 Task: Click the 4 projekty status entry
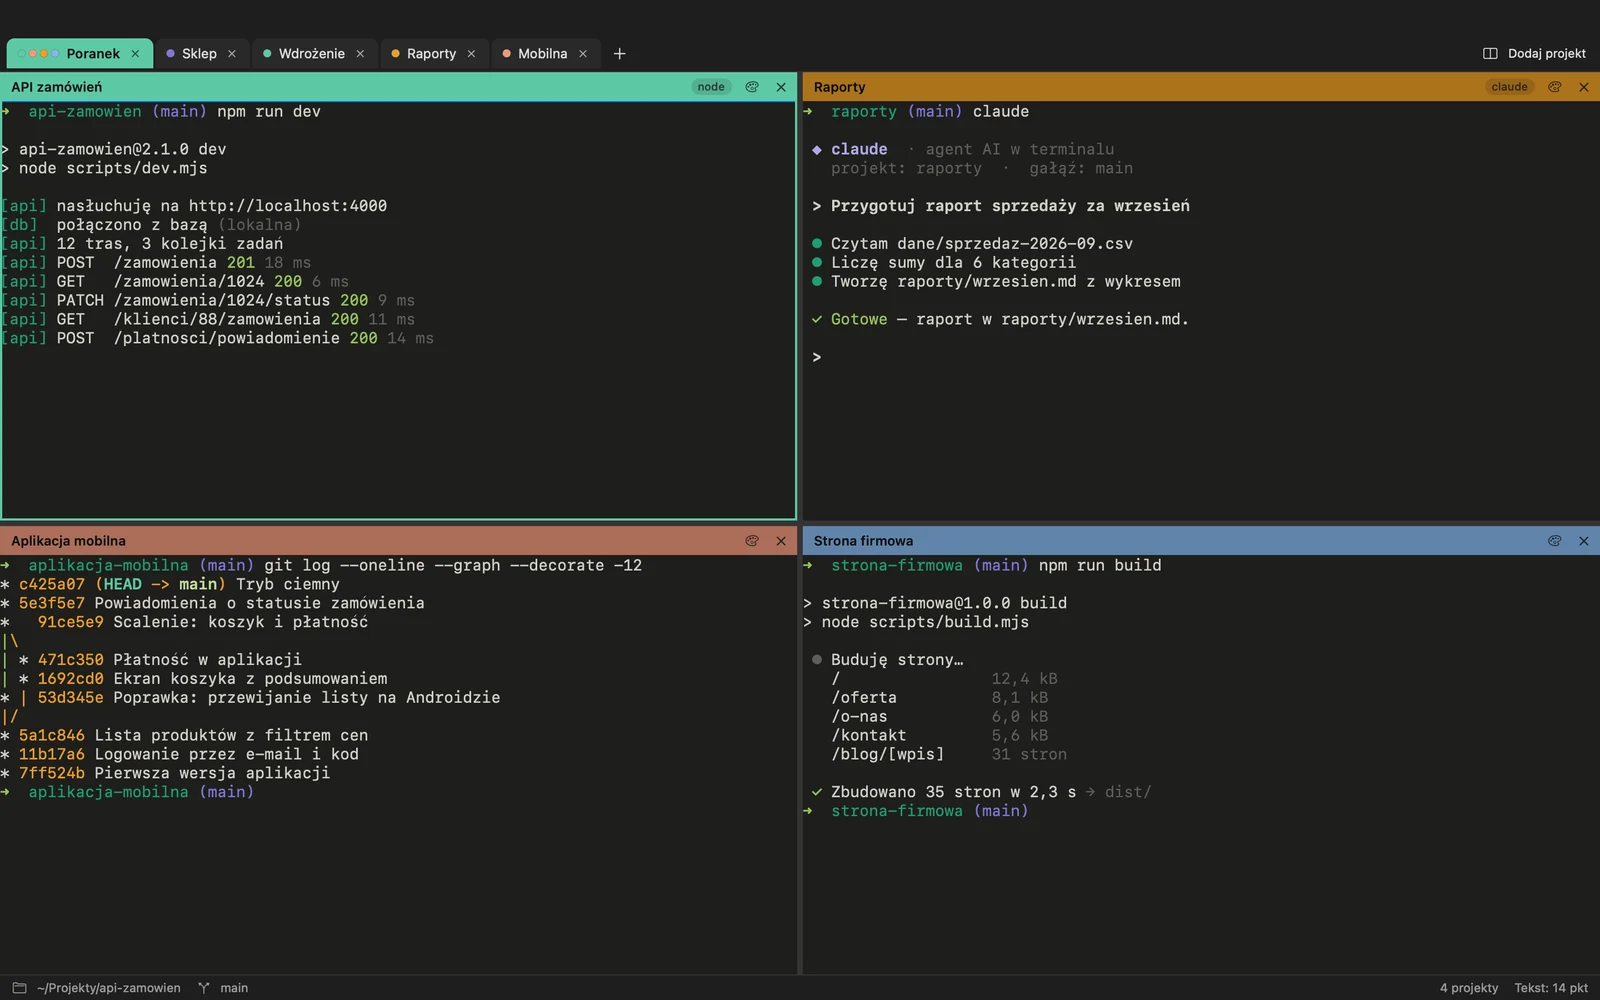[1469, 988]
